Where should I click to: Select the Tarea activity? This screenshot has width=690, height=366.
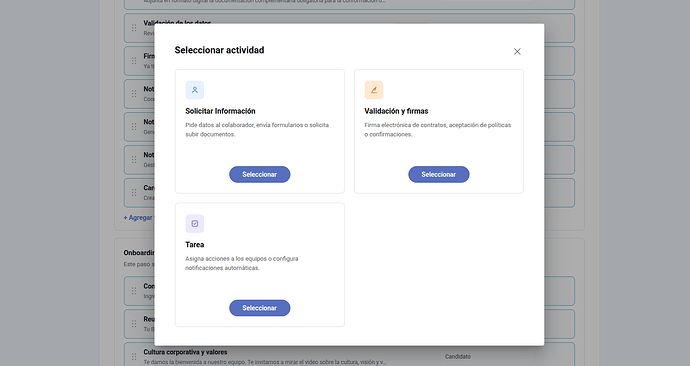coord(260,308)
